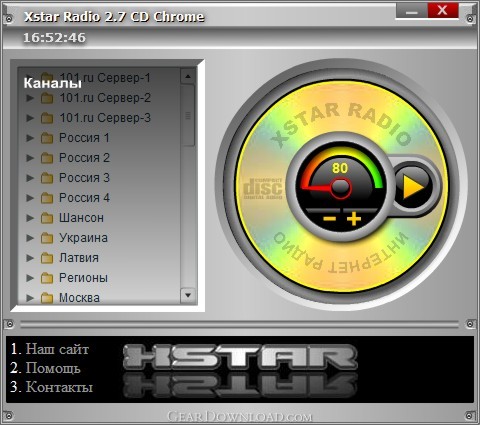Select the Латвия label

[x=79, y=258]
